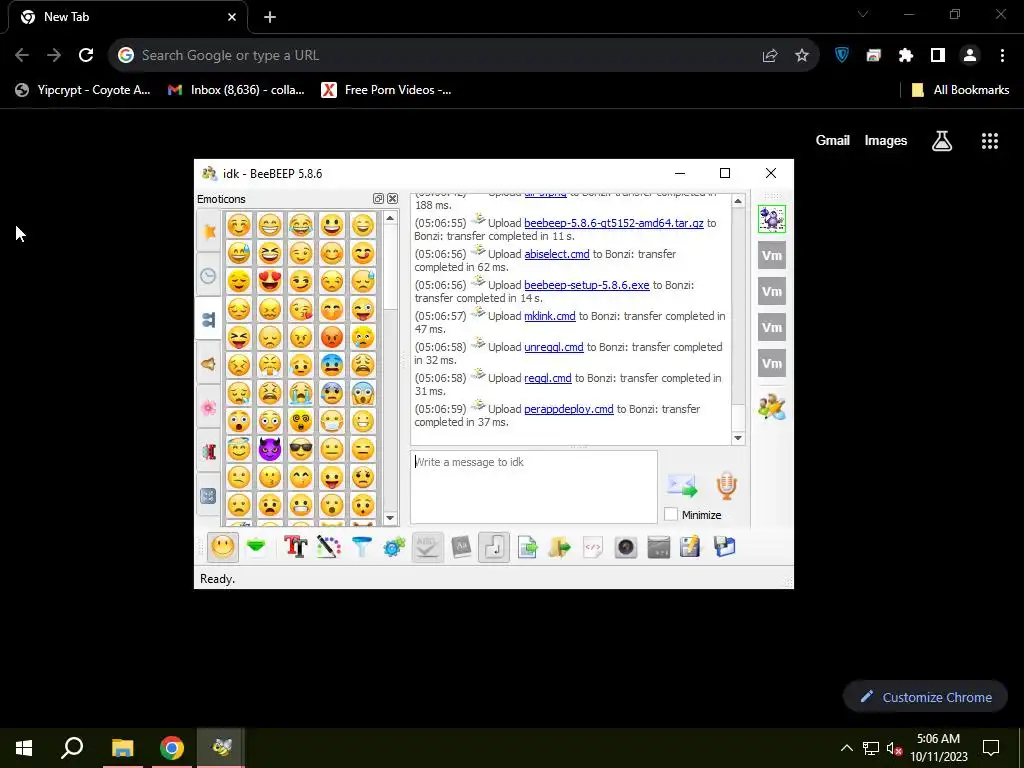The image size is (1024, 768).
Task: Open the bell objects emoticon tab
Action: pyautogui.click(x=208, y=364)
